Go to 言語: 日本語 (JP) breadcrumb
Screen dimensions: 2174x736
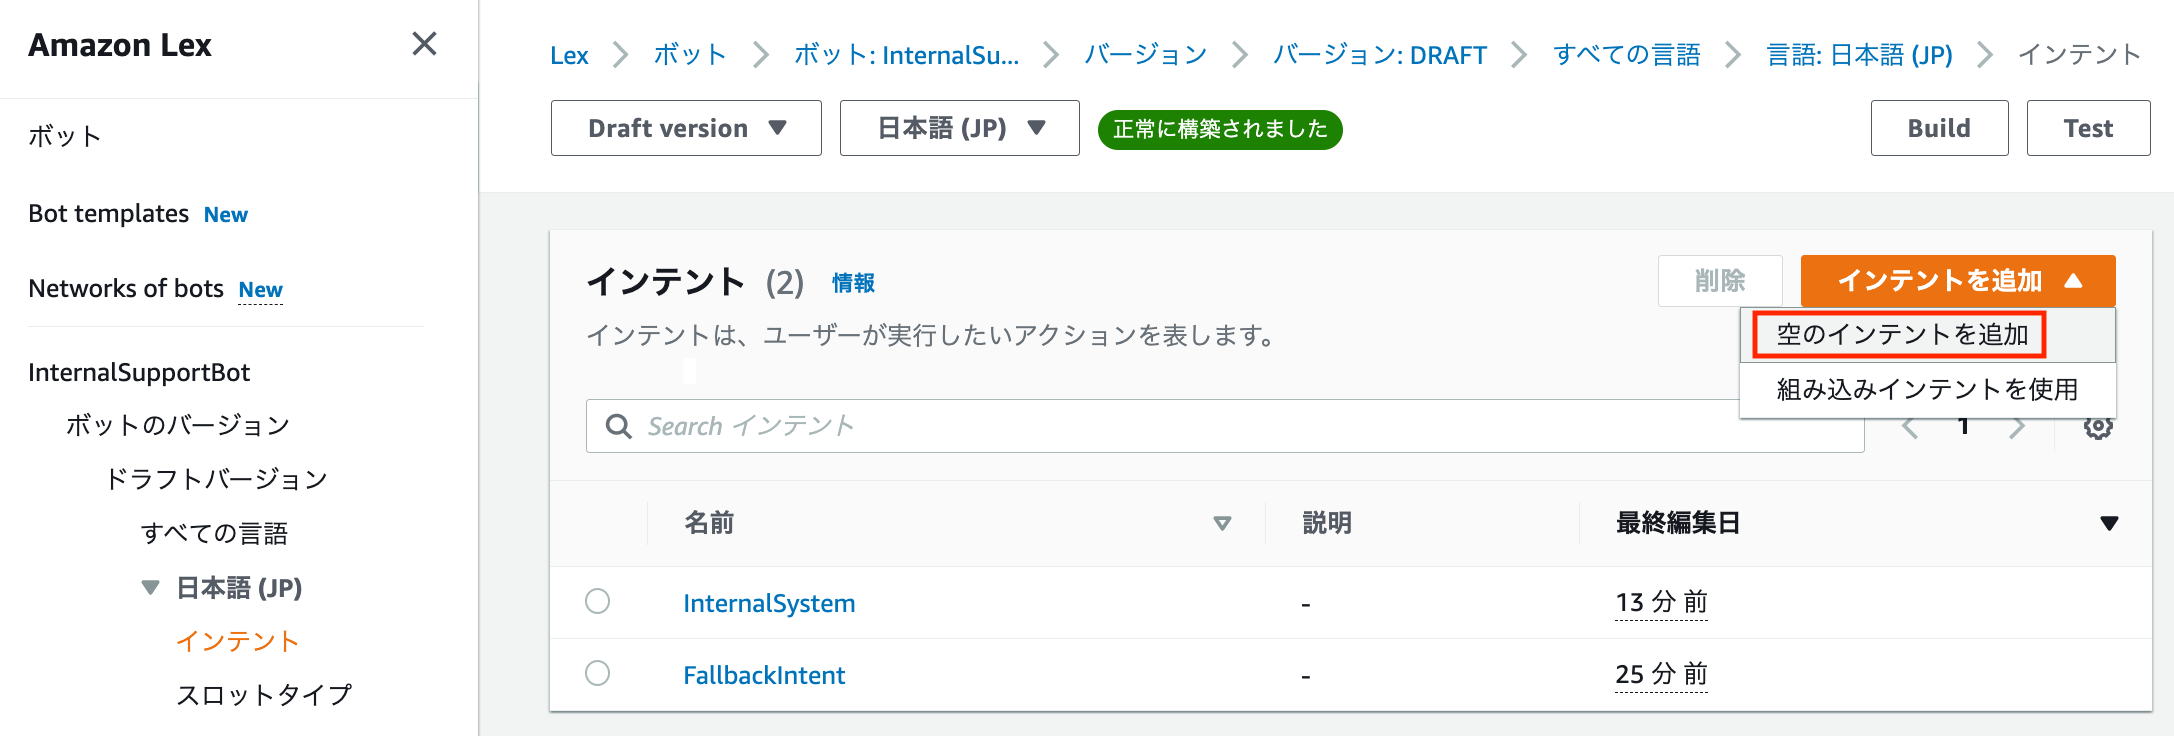1860,55
